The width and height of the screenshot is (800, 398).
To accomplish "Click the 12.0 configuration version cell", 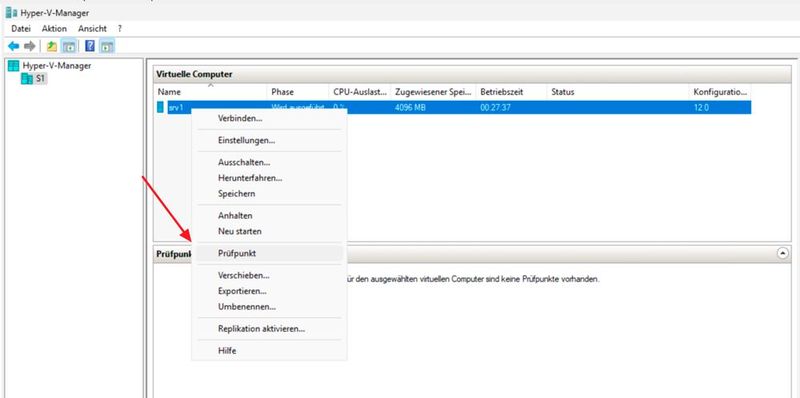I will [x=701, y=108].
